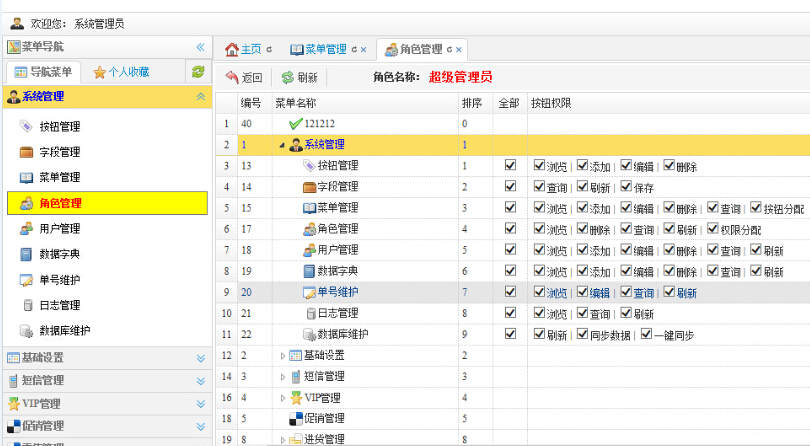Click the 促销管理 icon in grid row 18
This screenshot has width=810, height=446.
[x=295, y=419]
